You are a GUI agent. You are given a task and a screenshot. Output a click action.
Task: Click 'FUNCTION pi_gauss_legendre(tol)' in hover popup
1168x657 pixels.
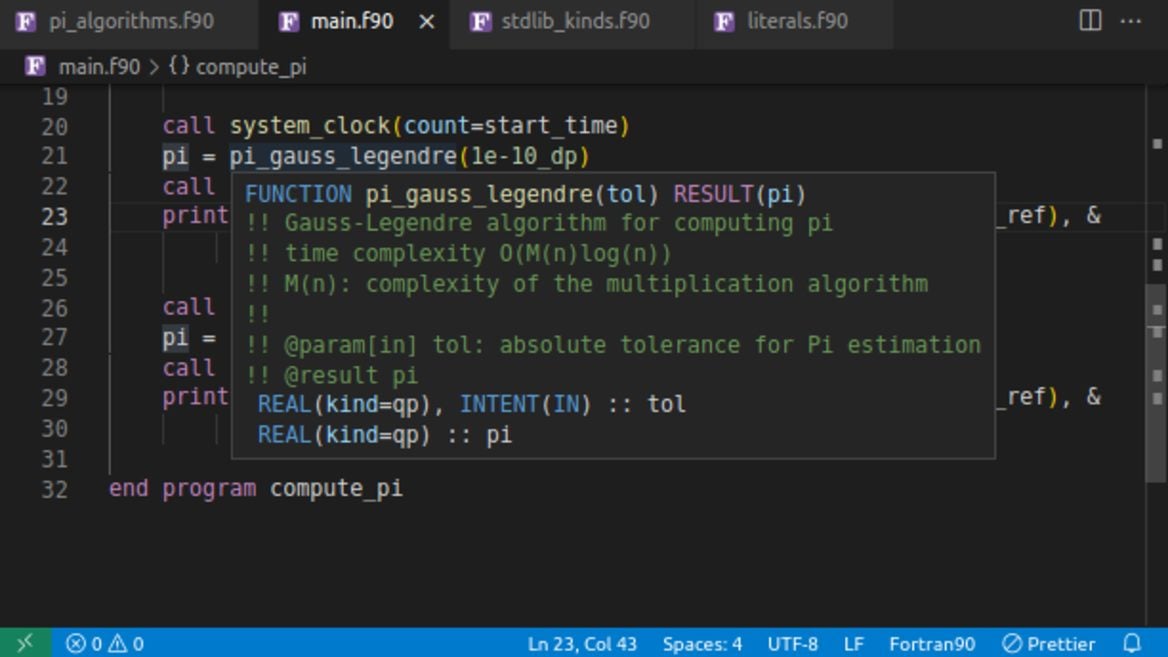coord(451,194)
